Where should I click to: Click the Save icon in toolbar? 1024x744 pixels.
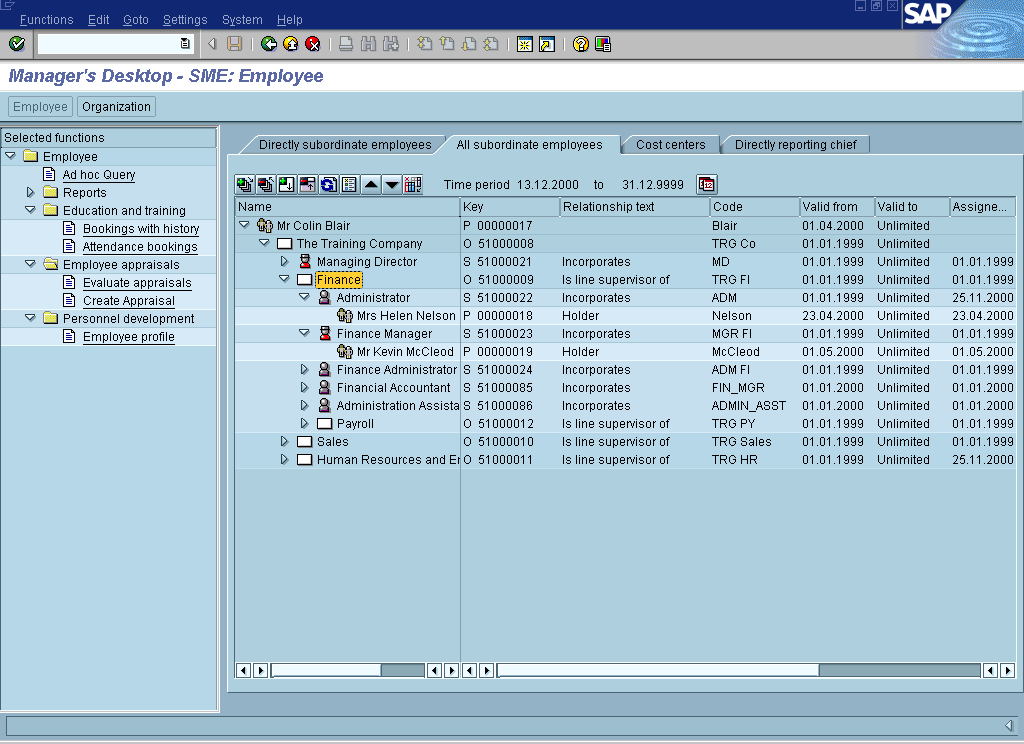click(234, 44)
